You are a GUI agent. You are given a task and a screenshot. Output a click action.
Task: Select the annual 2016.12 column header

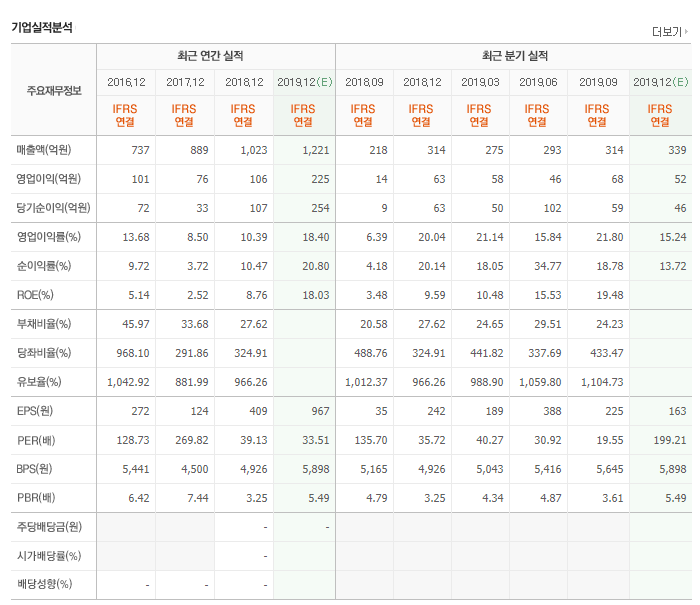coord(126,82)
